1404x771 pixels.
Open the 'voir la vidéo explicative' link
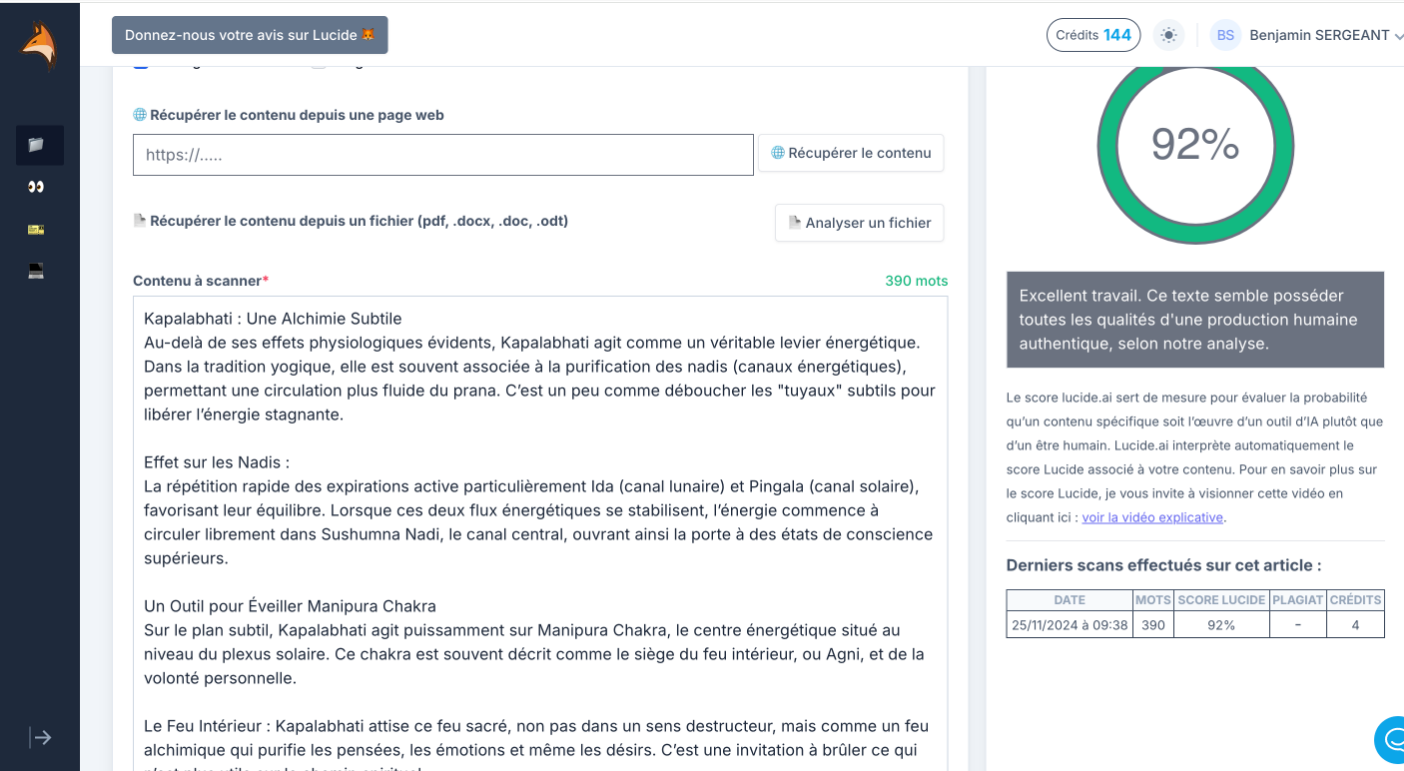[1152, 517]
